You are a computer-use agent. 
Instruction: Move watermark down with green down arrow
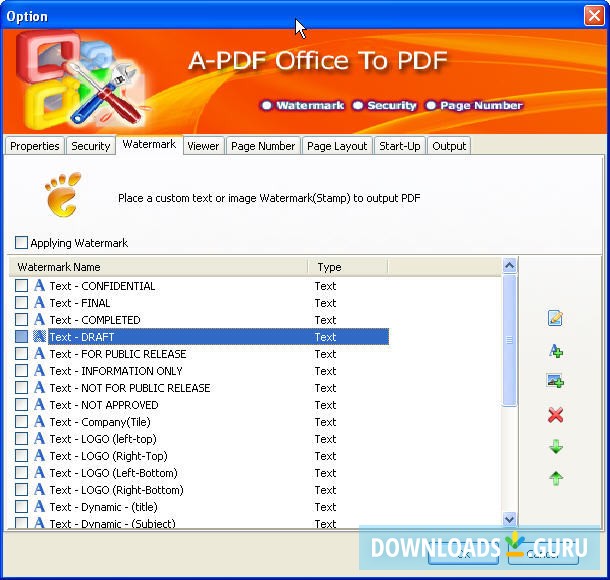click(x=556, y=447)
